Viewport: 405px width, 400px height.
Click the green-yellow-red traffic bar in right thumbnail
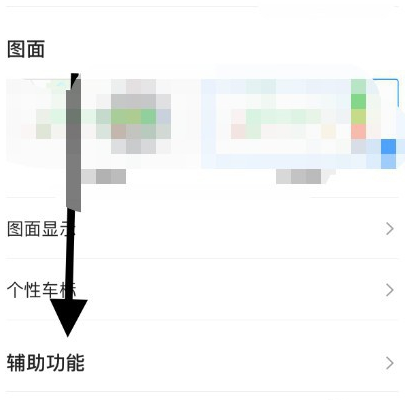359,109
